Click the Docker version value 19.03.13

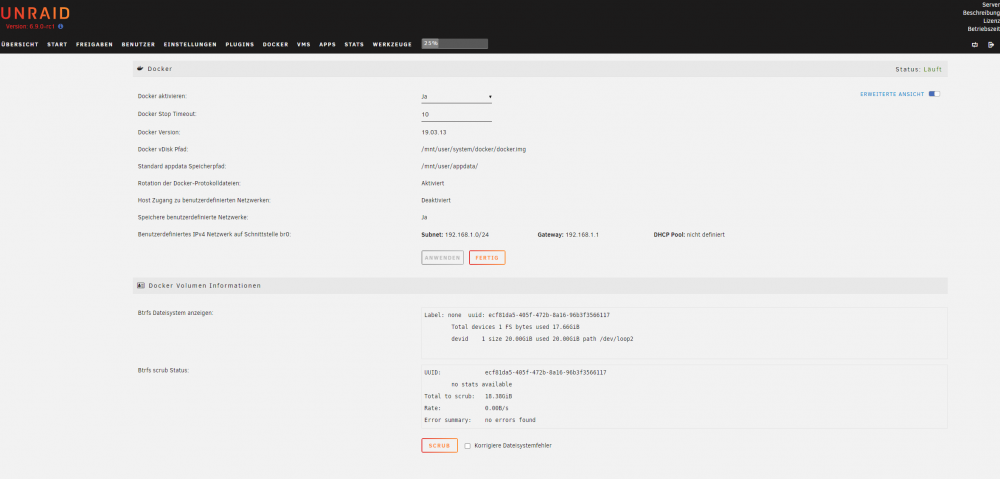click(434, 132)
